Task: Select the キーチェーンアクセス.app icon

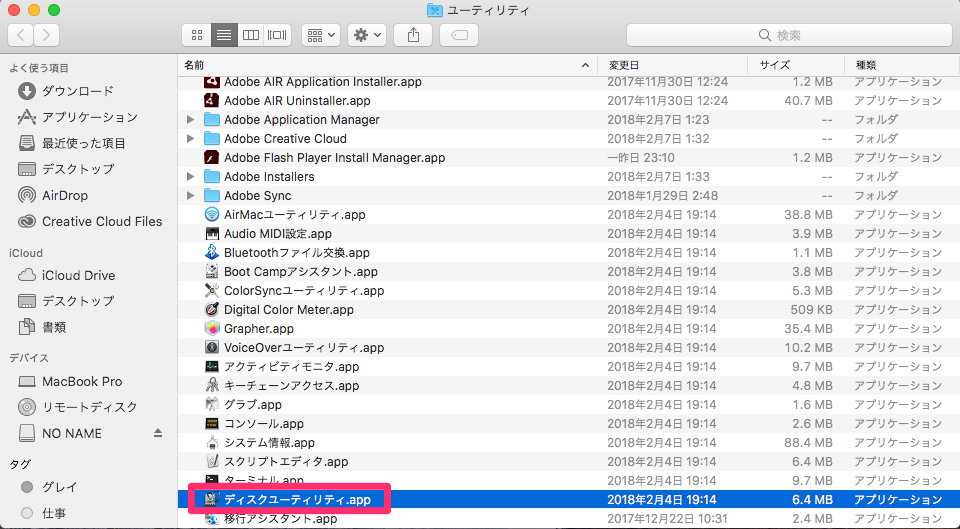Action: coord(212,385)
